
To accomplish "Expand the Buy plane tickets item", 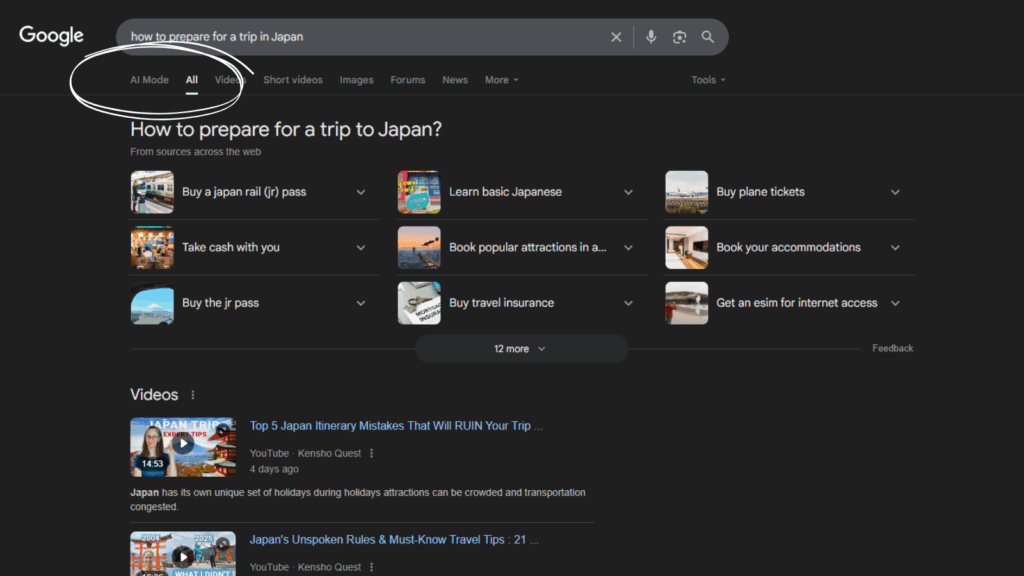I will (895, 192).
